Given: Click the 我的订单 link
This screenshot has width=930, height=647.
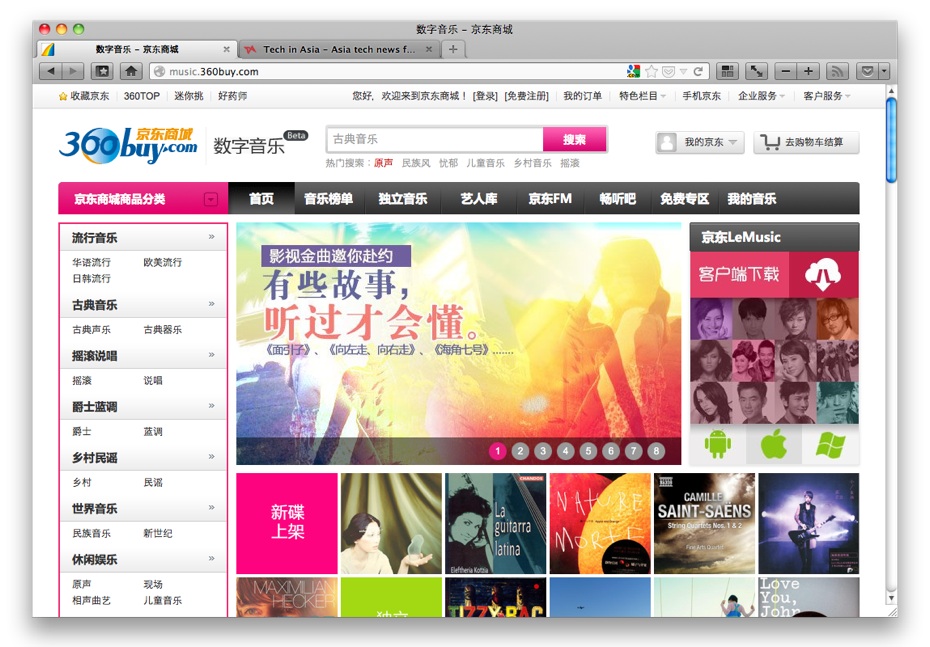Looking at the screenshot, I should (582, 96).
